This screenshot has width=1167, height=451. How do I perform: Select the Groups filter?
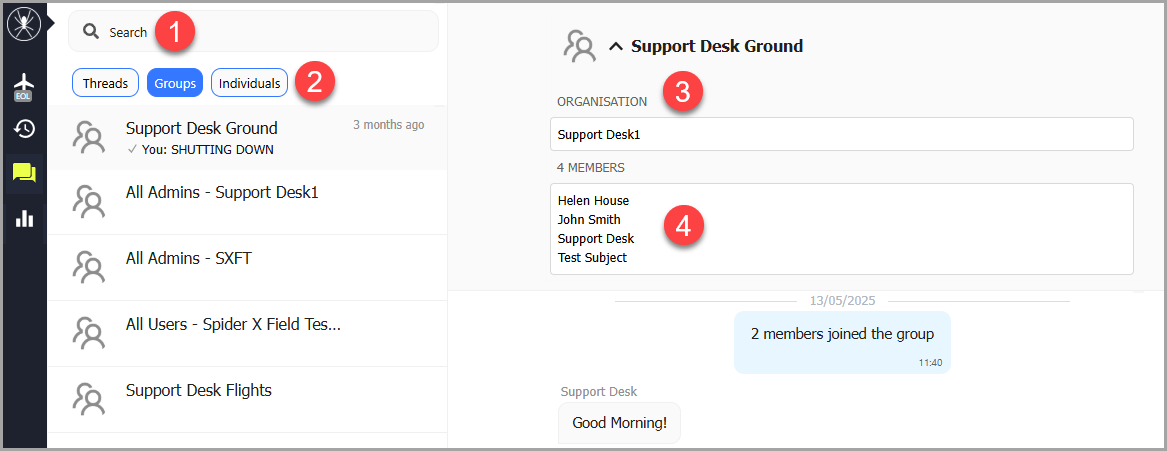click(175, 83)
